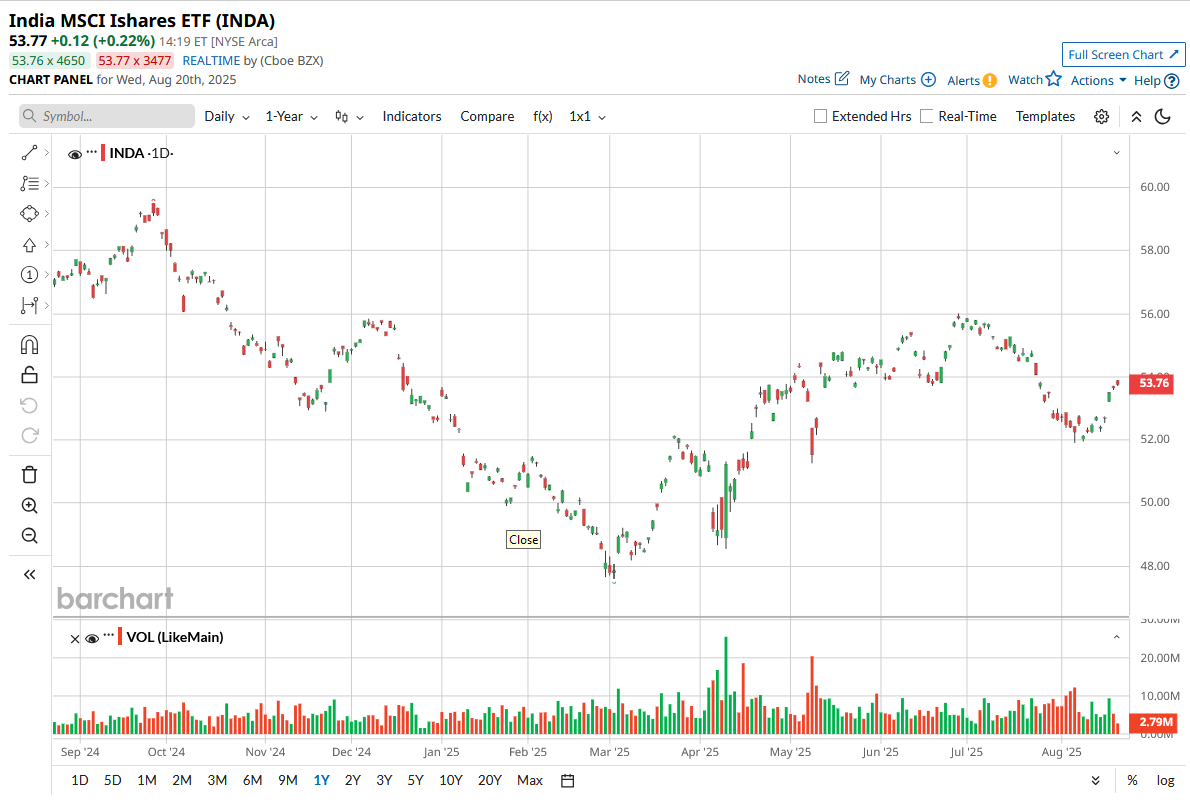Select the 3M time range
The height and width of the screenshot is (806, 1190).
[217, 781]
